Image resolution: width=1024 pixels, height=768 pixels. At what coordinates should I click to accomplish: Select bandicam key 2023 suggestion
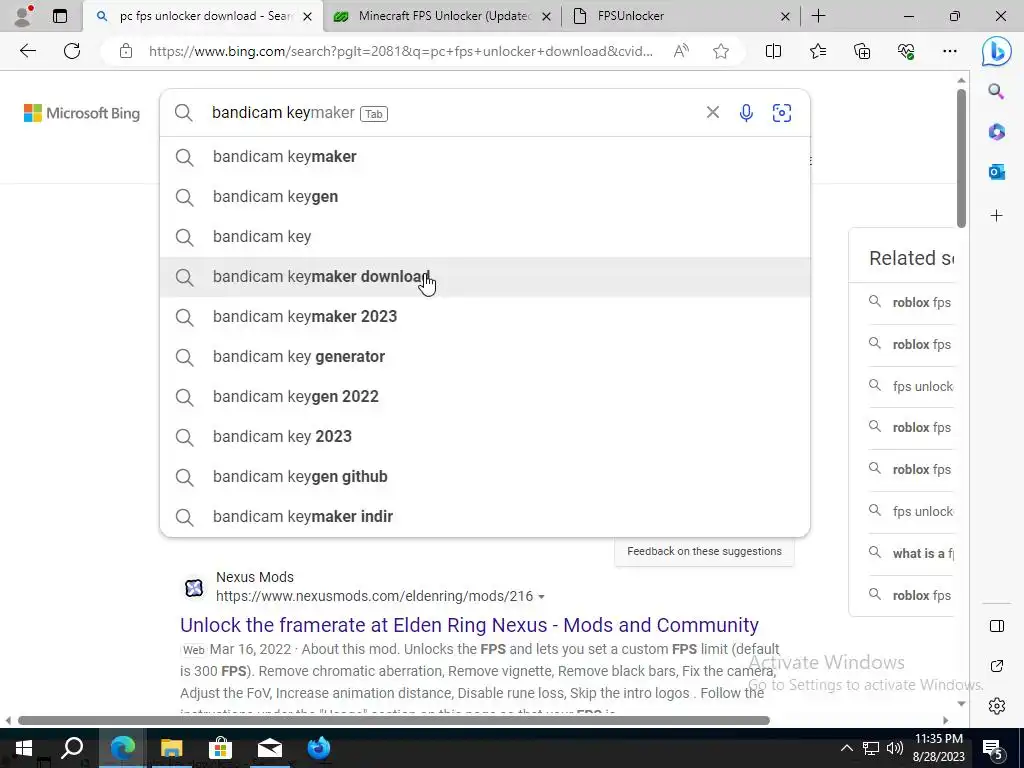[485, 436]
